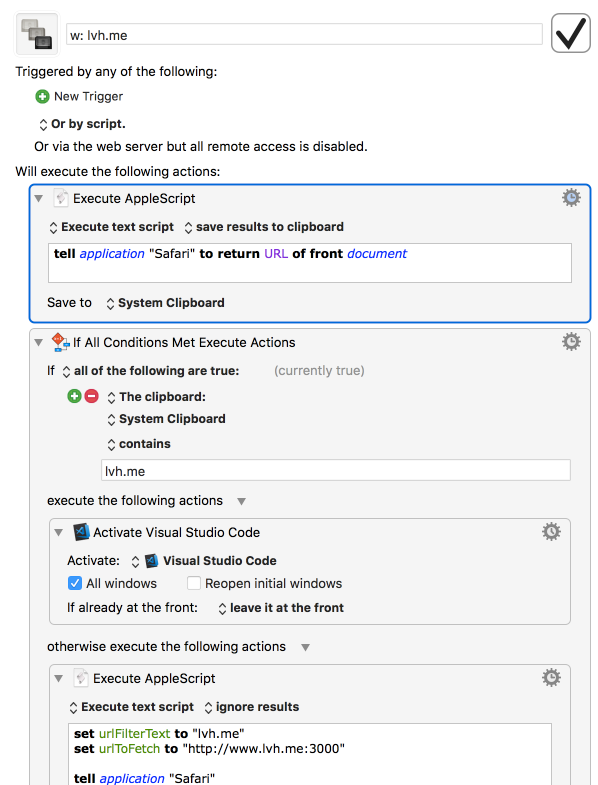Open the gear menu of the lower Execute AppleScript action
Viewport: 598px width, 785px height.
[551, 678]
